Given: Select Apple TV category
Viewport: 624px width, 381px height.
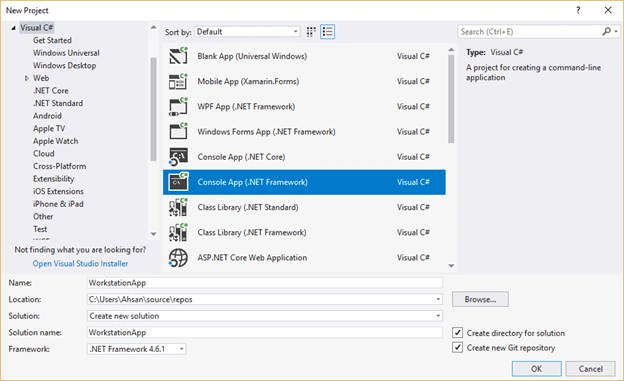Looking at the screenshot, I should coord(49,129).
